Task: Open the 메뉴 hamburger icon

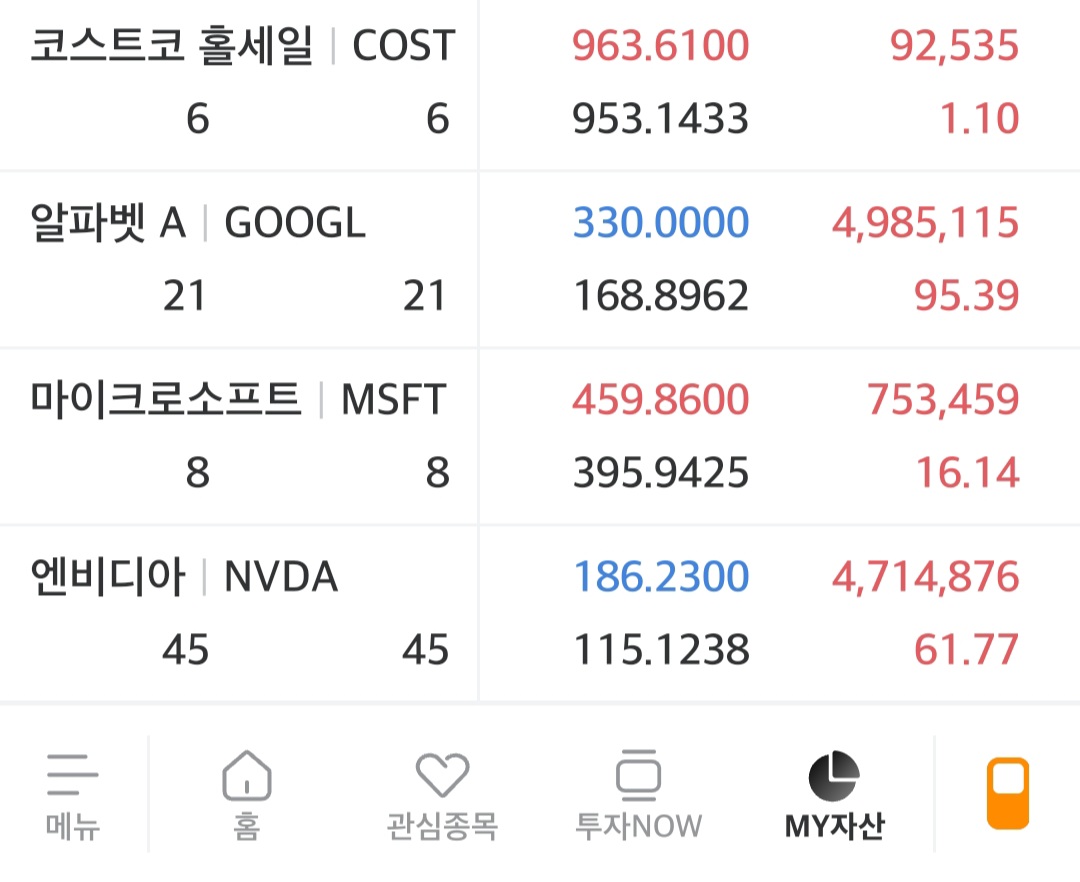Action: [72, 775]
